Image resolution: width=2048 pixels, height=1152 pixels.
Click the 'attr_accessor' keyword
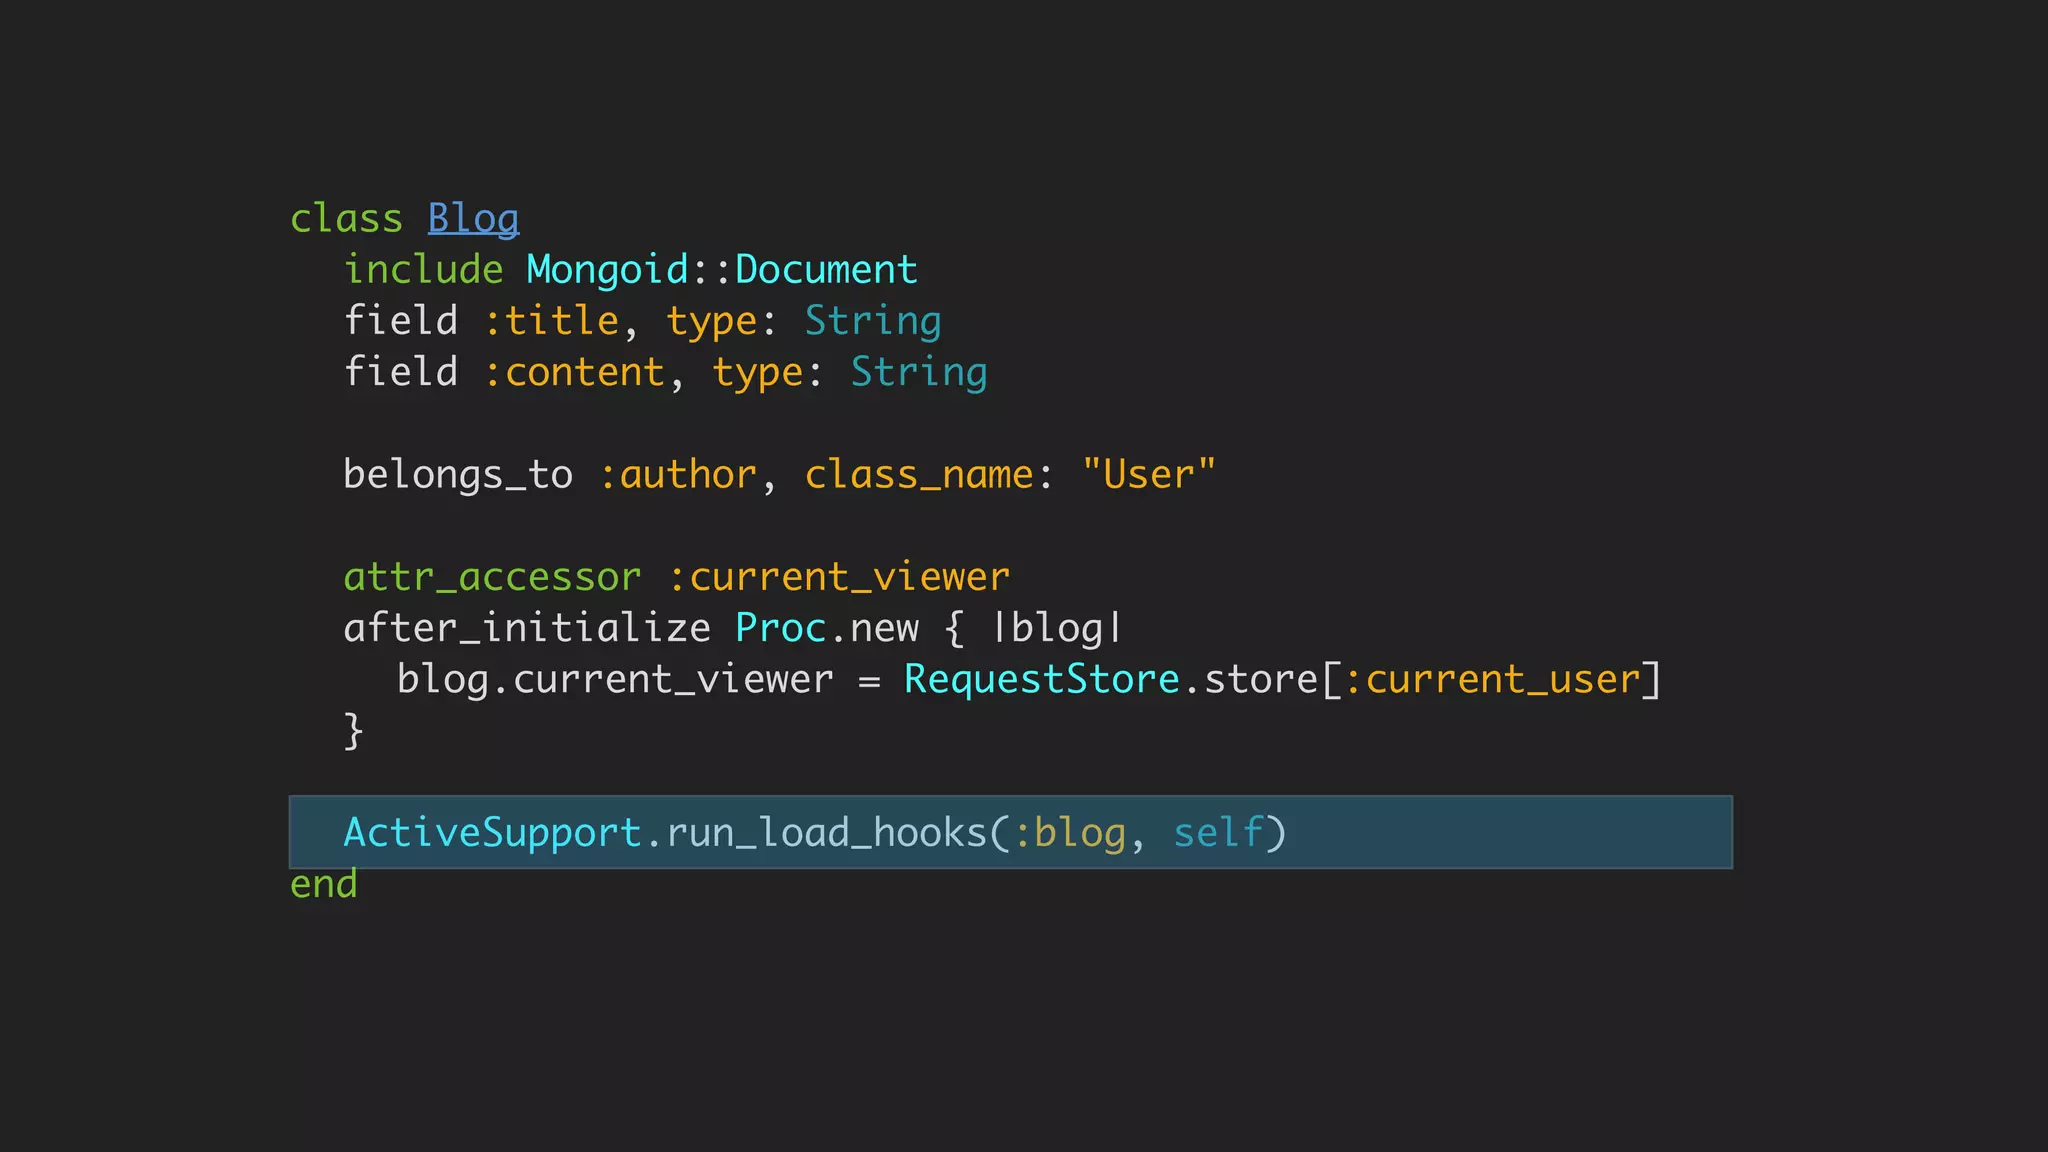click(492, 577)
